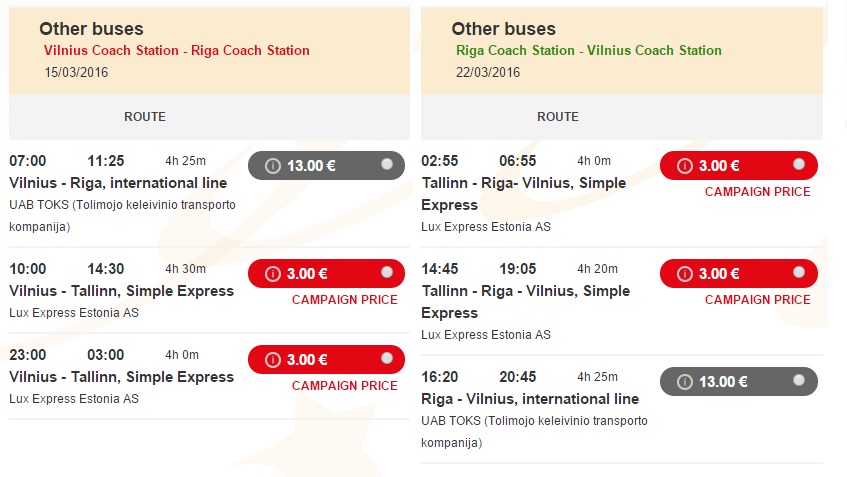This screenshot has height=477, width=847.
Task: Show info for 02:55 Tallinn-Riga-Vilnius fare
Action: point(685,166)
